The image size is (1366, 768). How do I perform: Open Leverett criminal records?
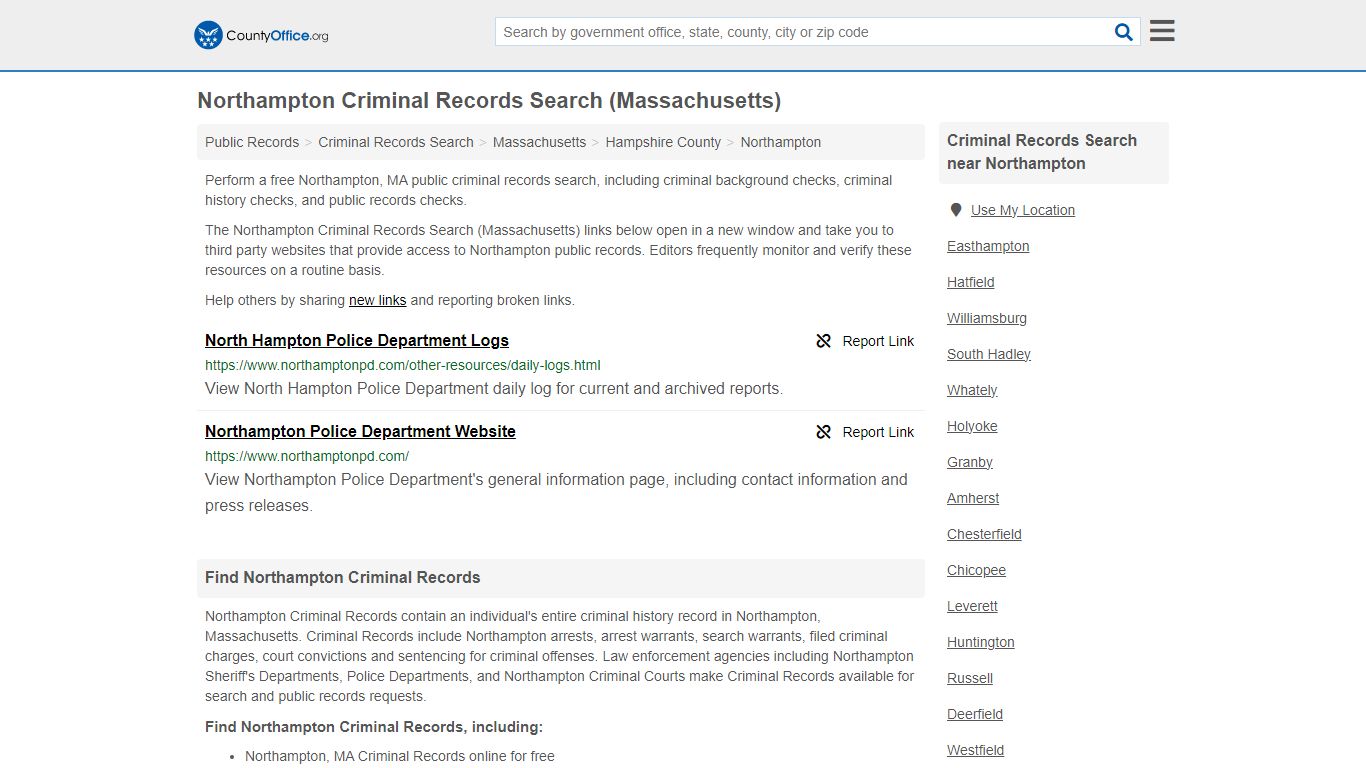[x=972, y=606]
